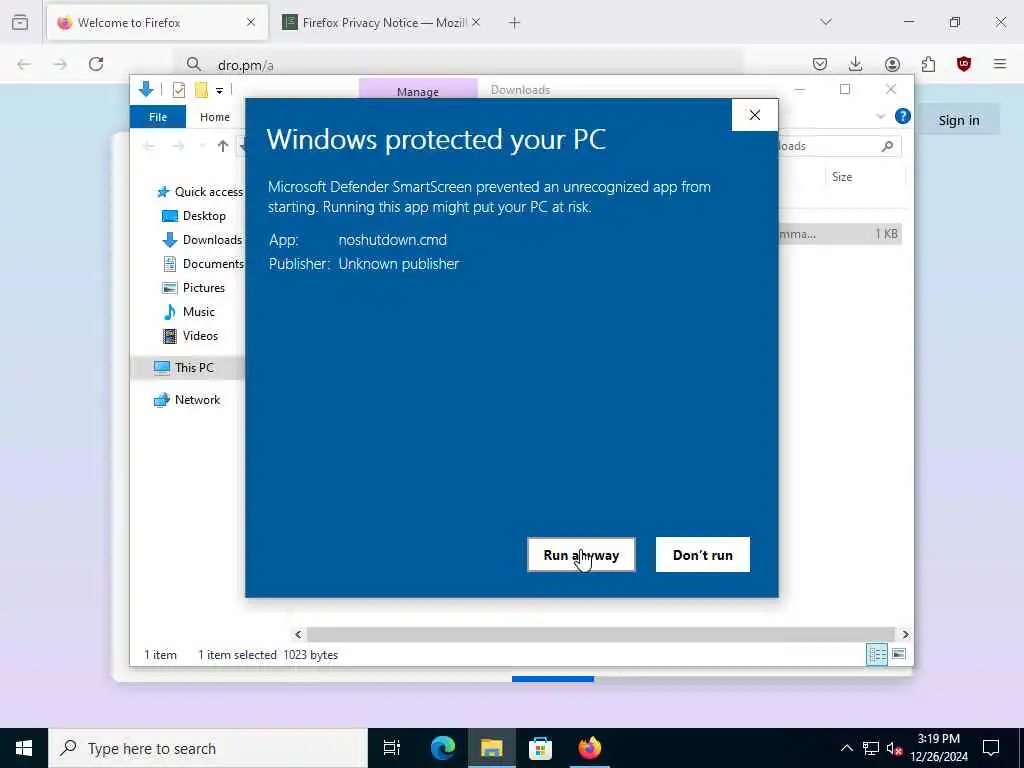Screen dimensions: 1024x768
Task: Open File Explorer taskbar icon
Action: (x=492, y=748)
